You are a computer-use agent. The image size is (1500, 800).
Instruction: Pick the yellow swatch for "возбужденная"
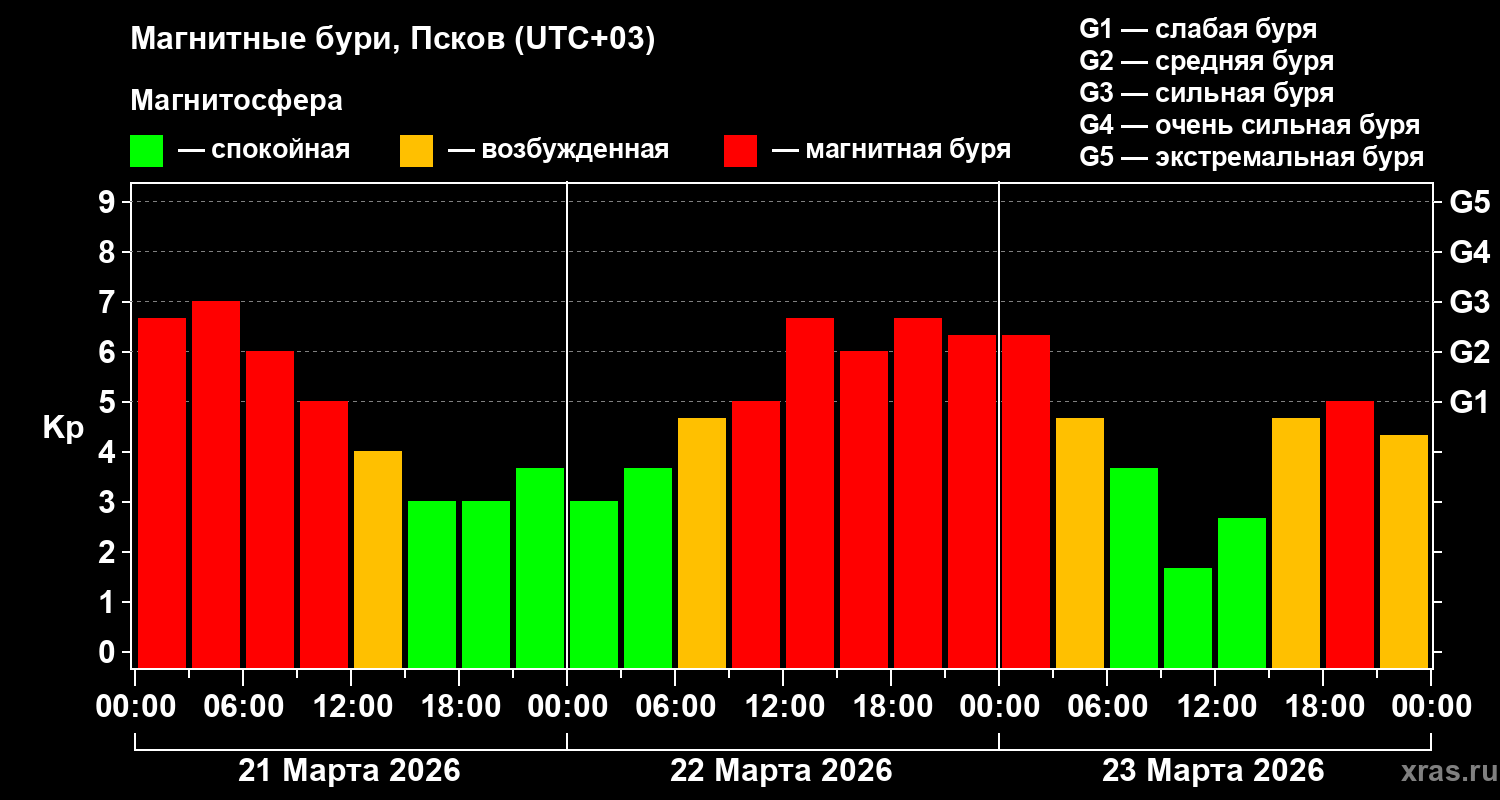click(416, 151)
